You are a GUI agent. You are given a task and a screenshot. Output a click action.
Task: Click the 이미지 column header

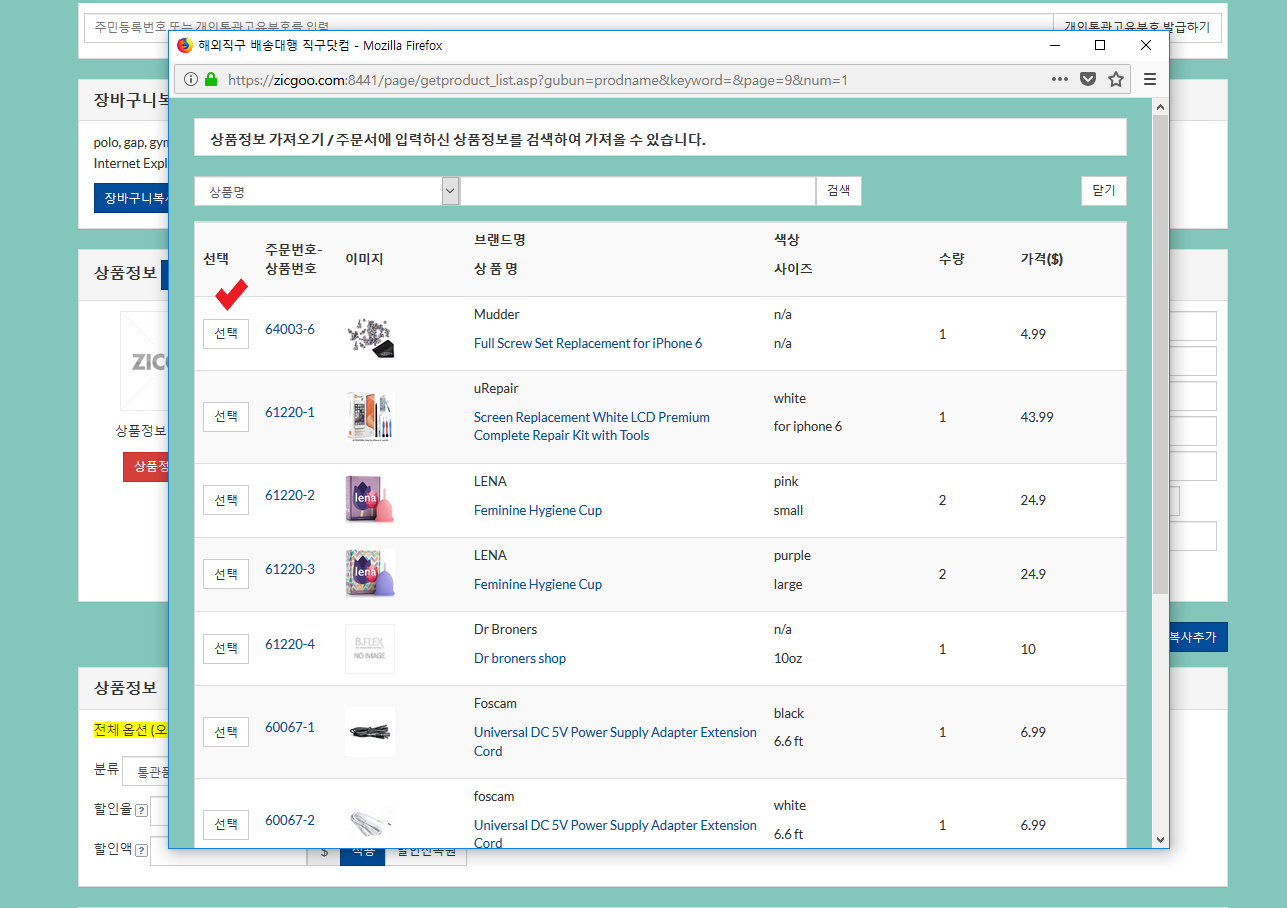click(364, 259)
